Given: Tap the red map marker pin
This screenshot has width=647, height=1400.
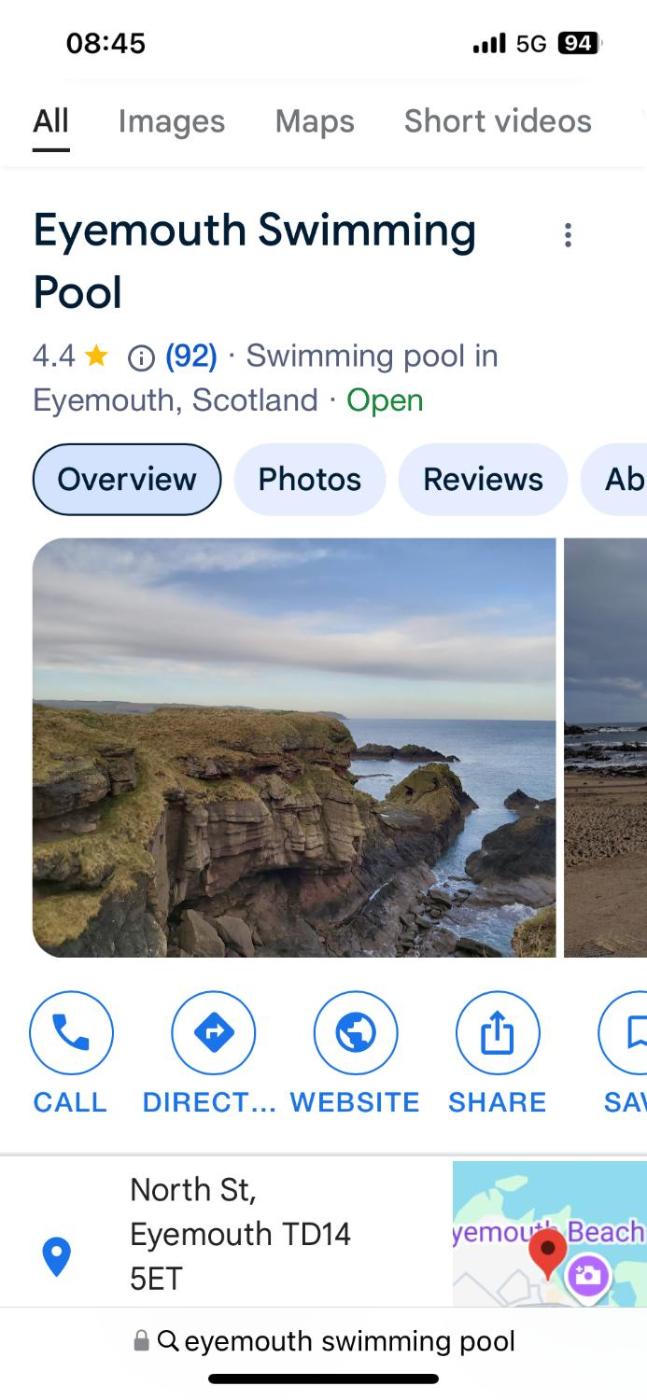Looking at the screenshot, I should (547, 1250).
